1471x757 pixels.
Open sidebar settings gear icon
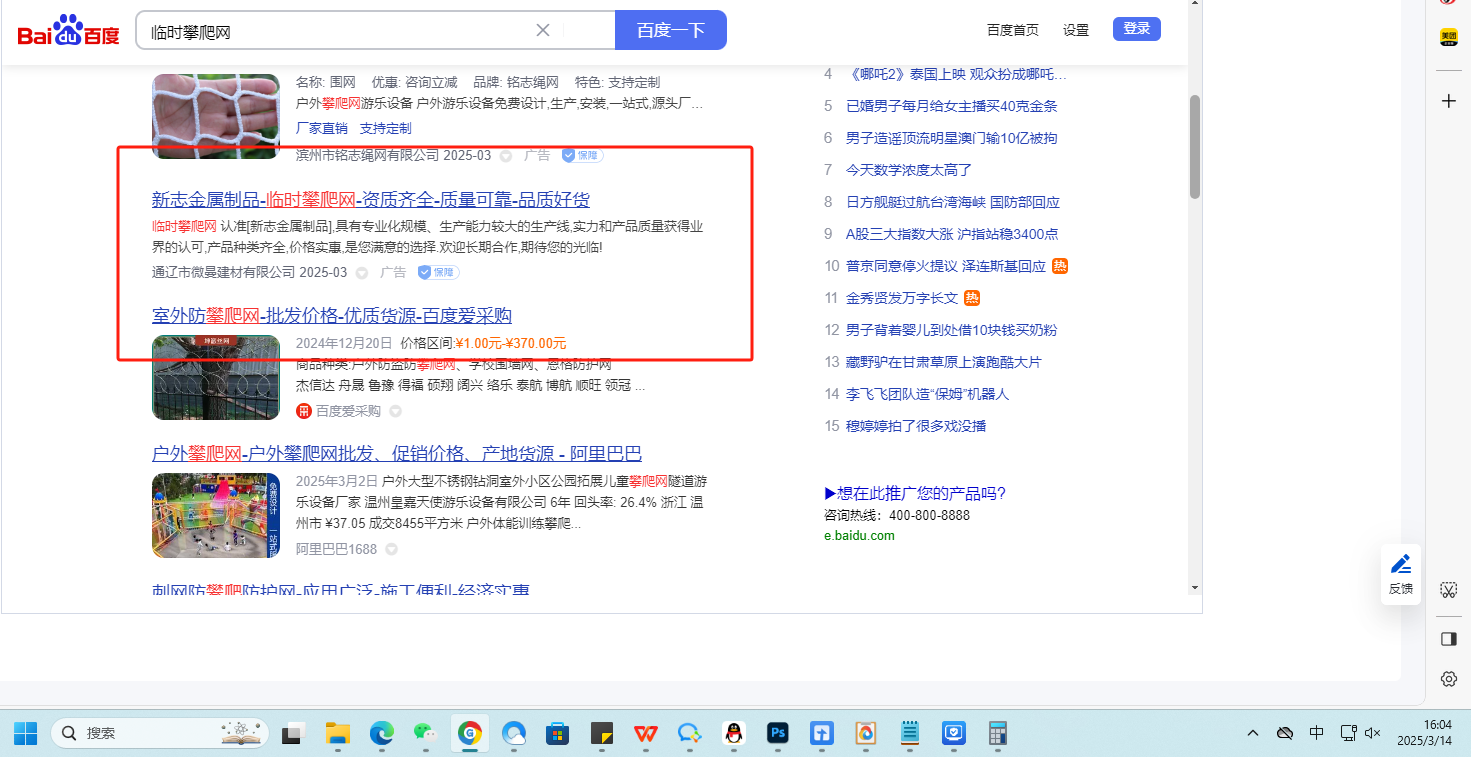tap(1448, 679)
